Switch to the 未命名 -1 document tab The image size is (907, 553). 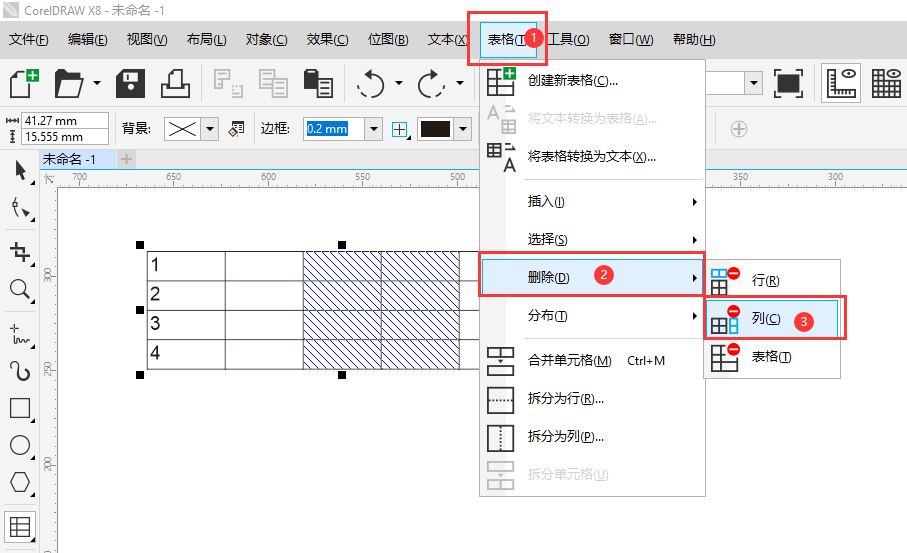78,159
